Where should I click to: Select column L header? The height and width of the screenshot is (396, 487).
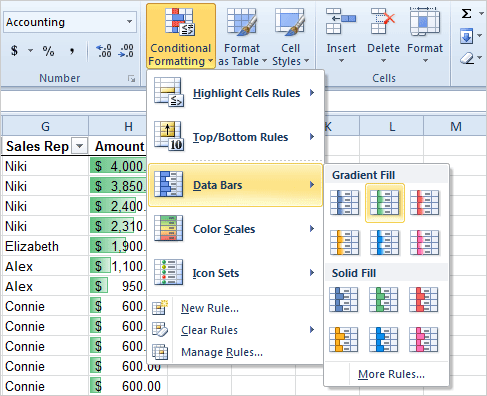pyautogui.click(x=392, y=126)
